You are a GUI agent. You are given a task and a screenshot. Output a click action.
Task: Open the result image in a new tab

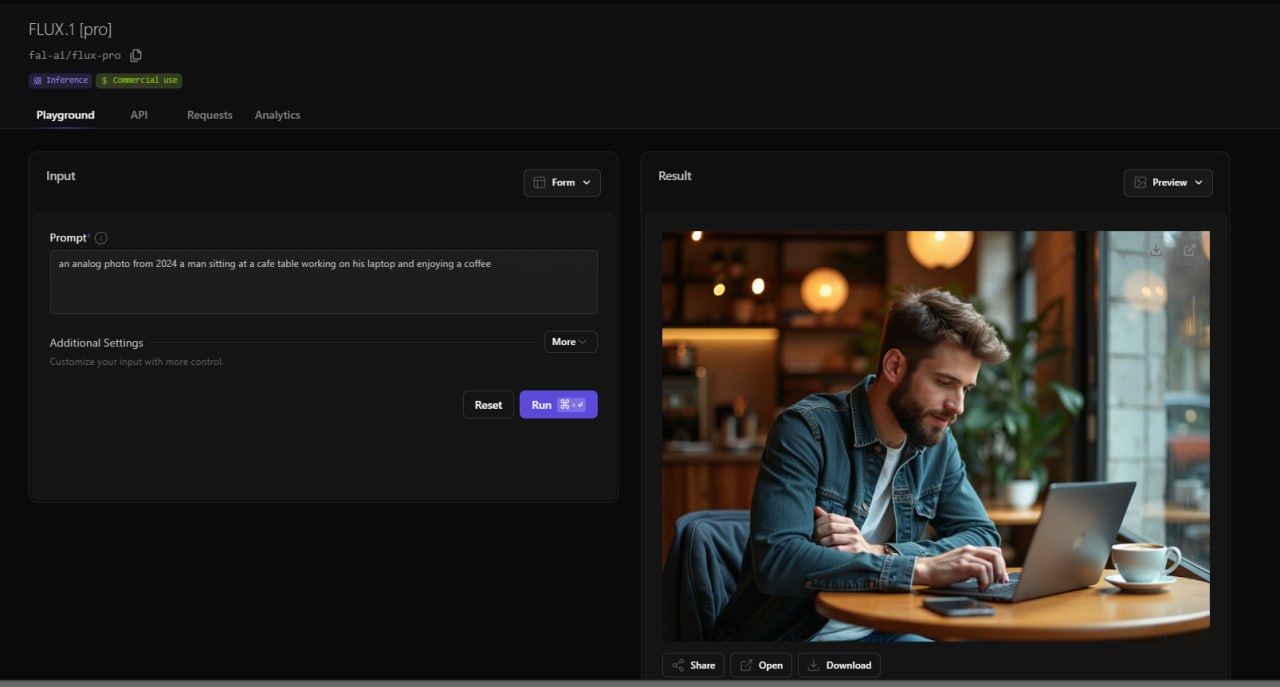click(x=760, y=665)
